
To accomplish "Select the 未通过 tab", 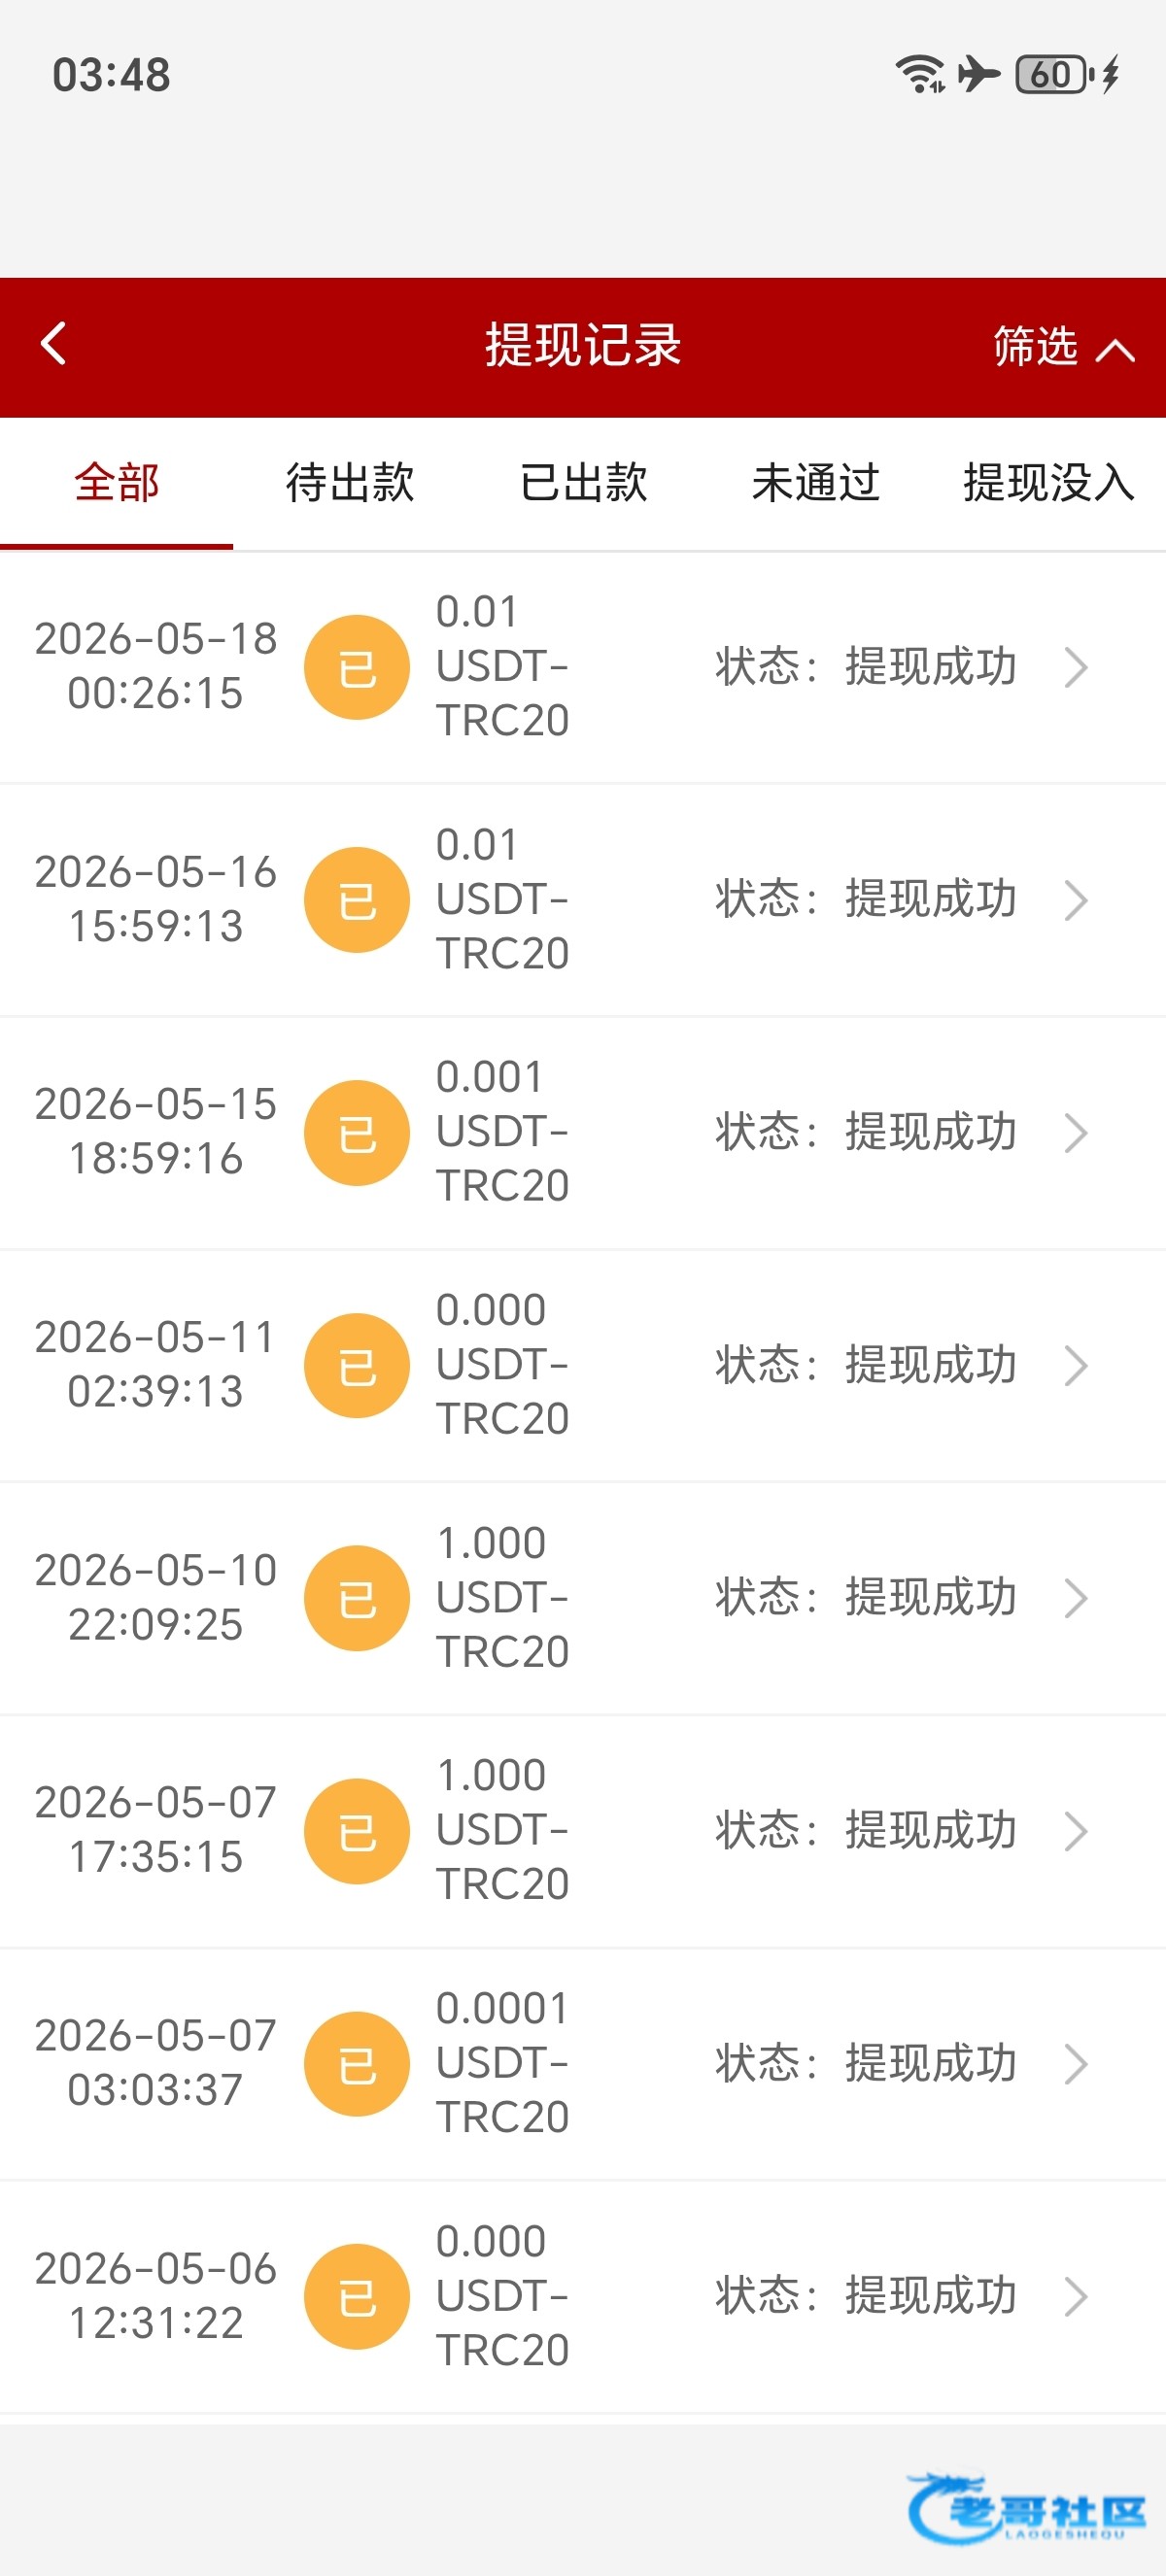I will tap(816, 483).
